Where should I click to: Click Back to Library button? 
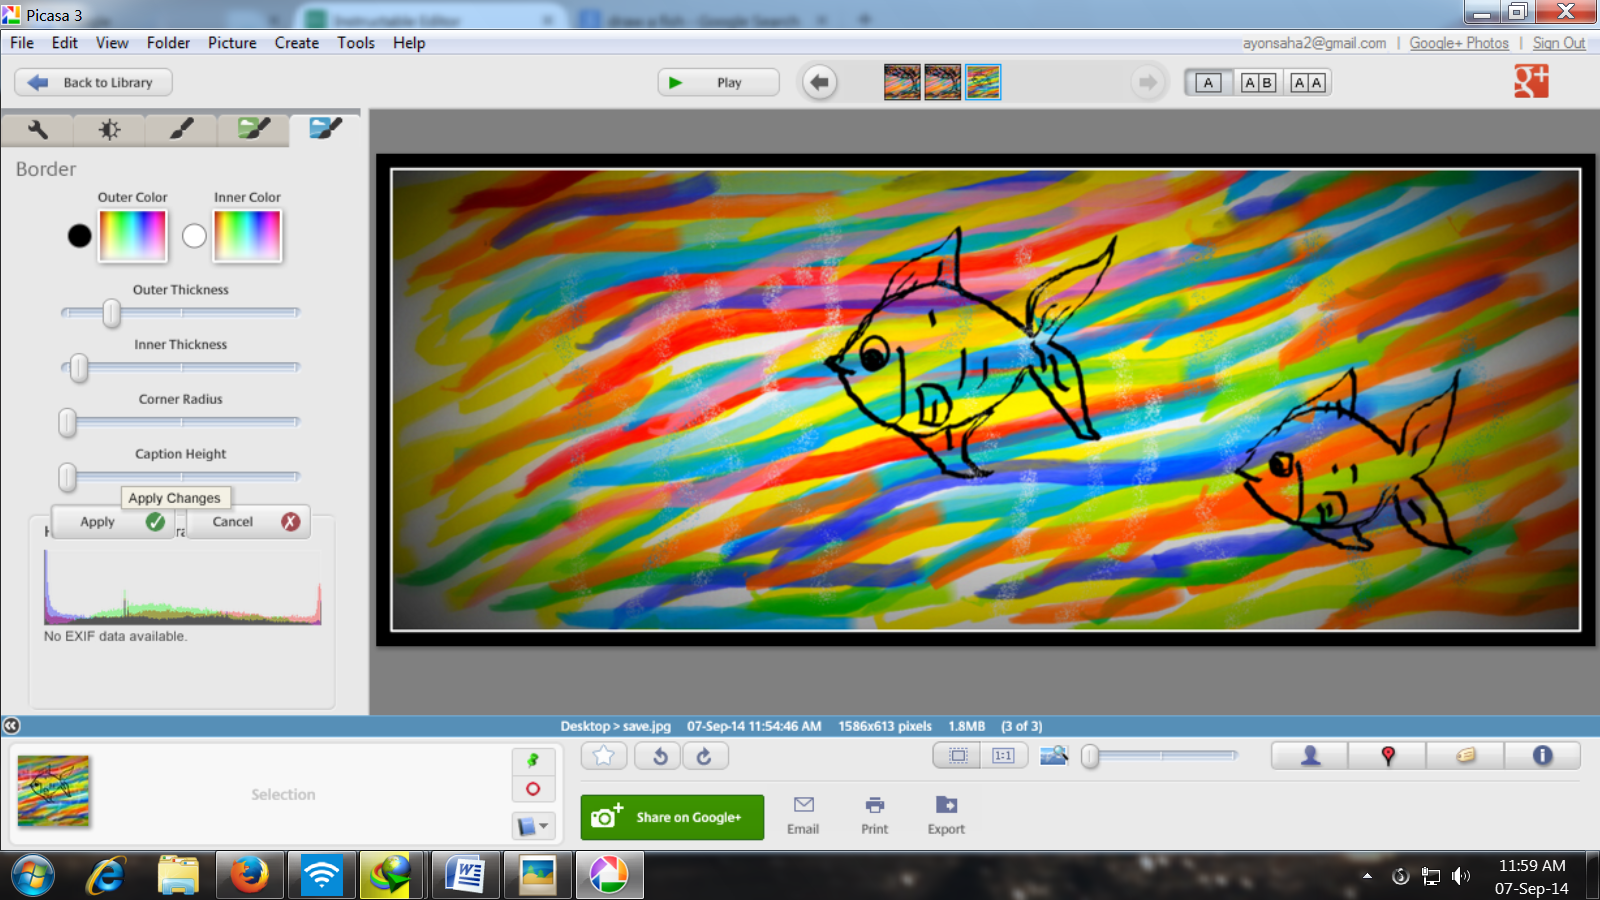coord(93,82)
